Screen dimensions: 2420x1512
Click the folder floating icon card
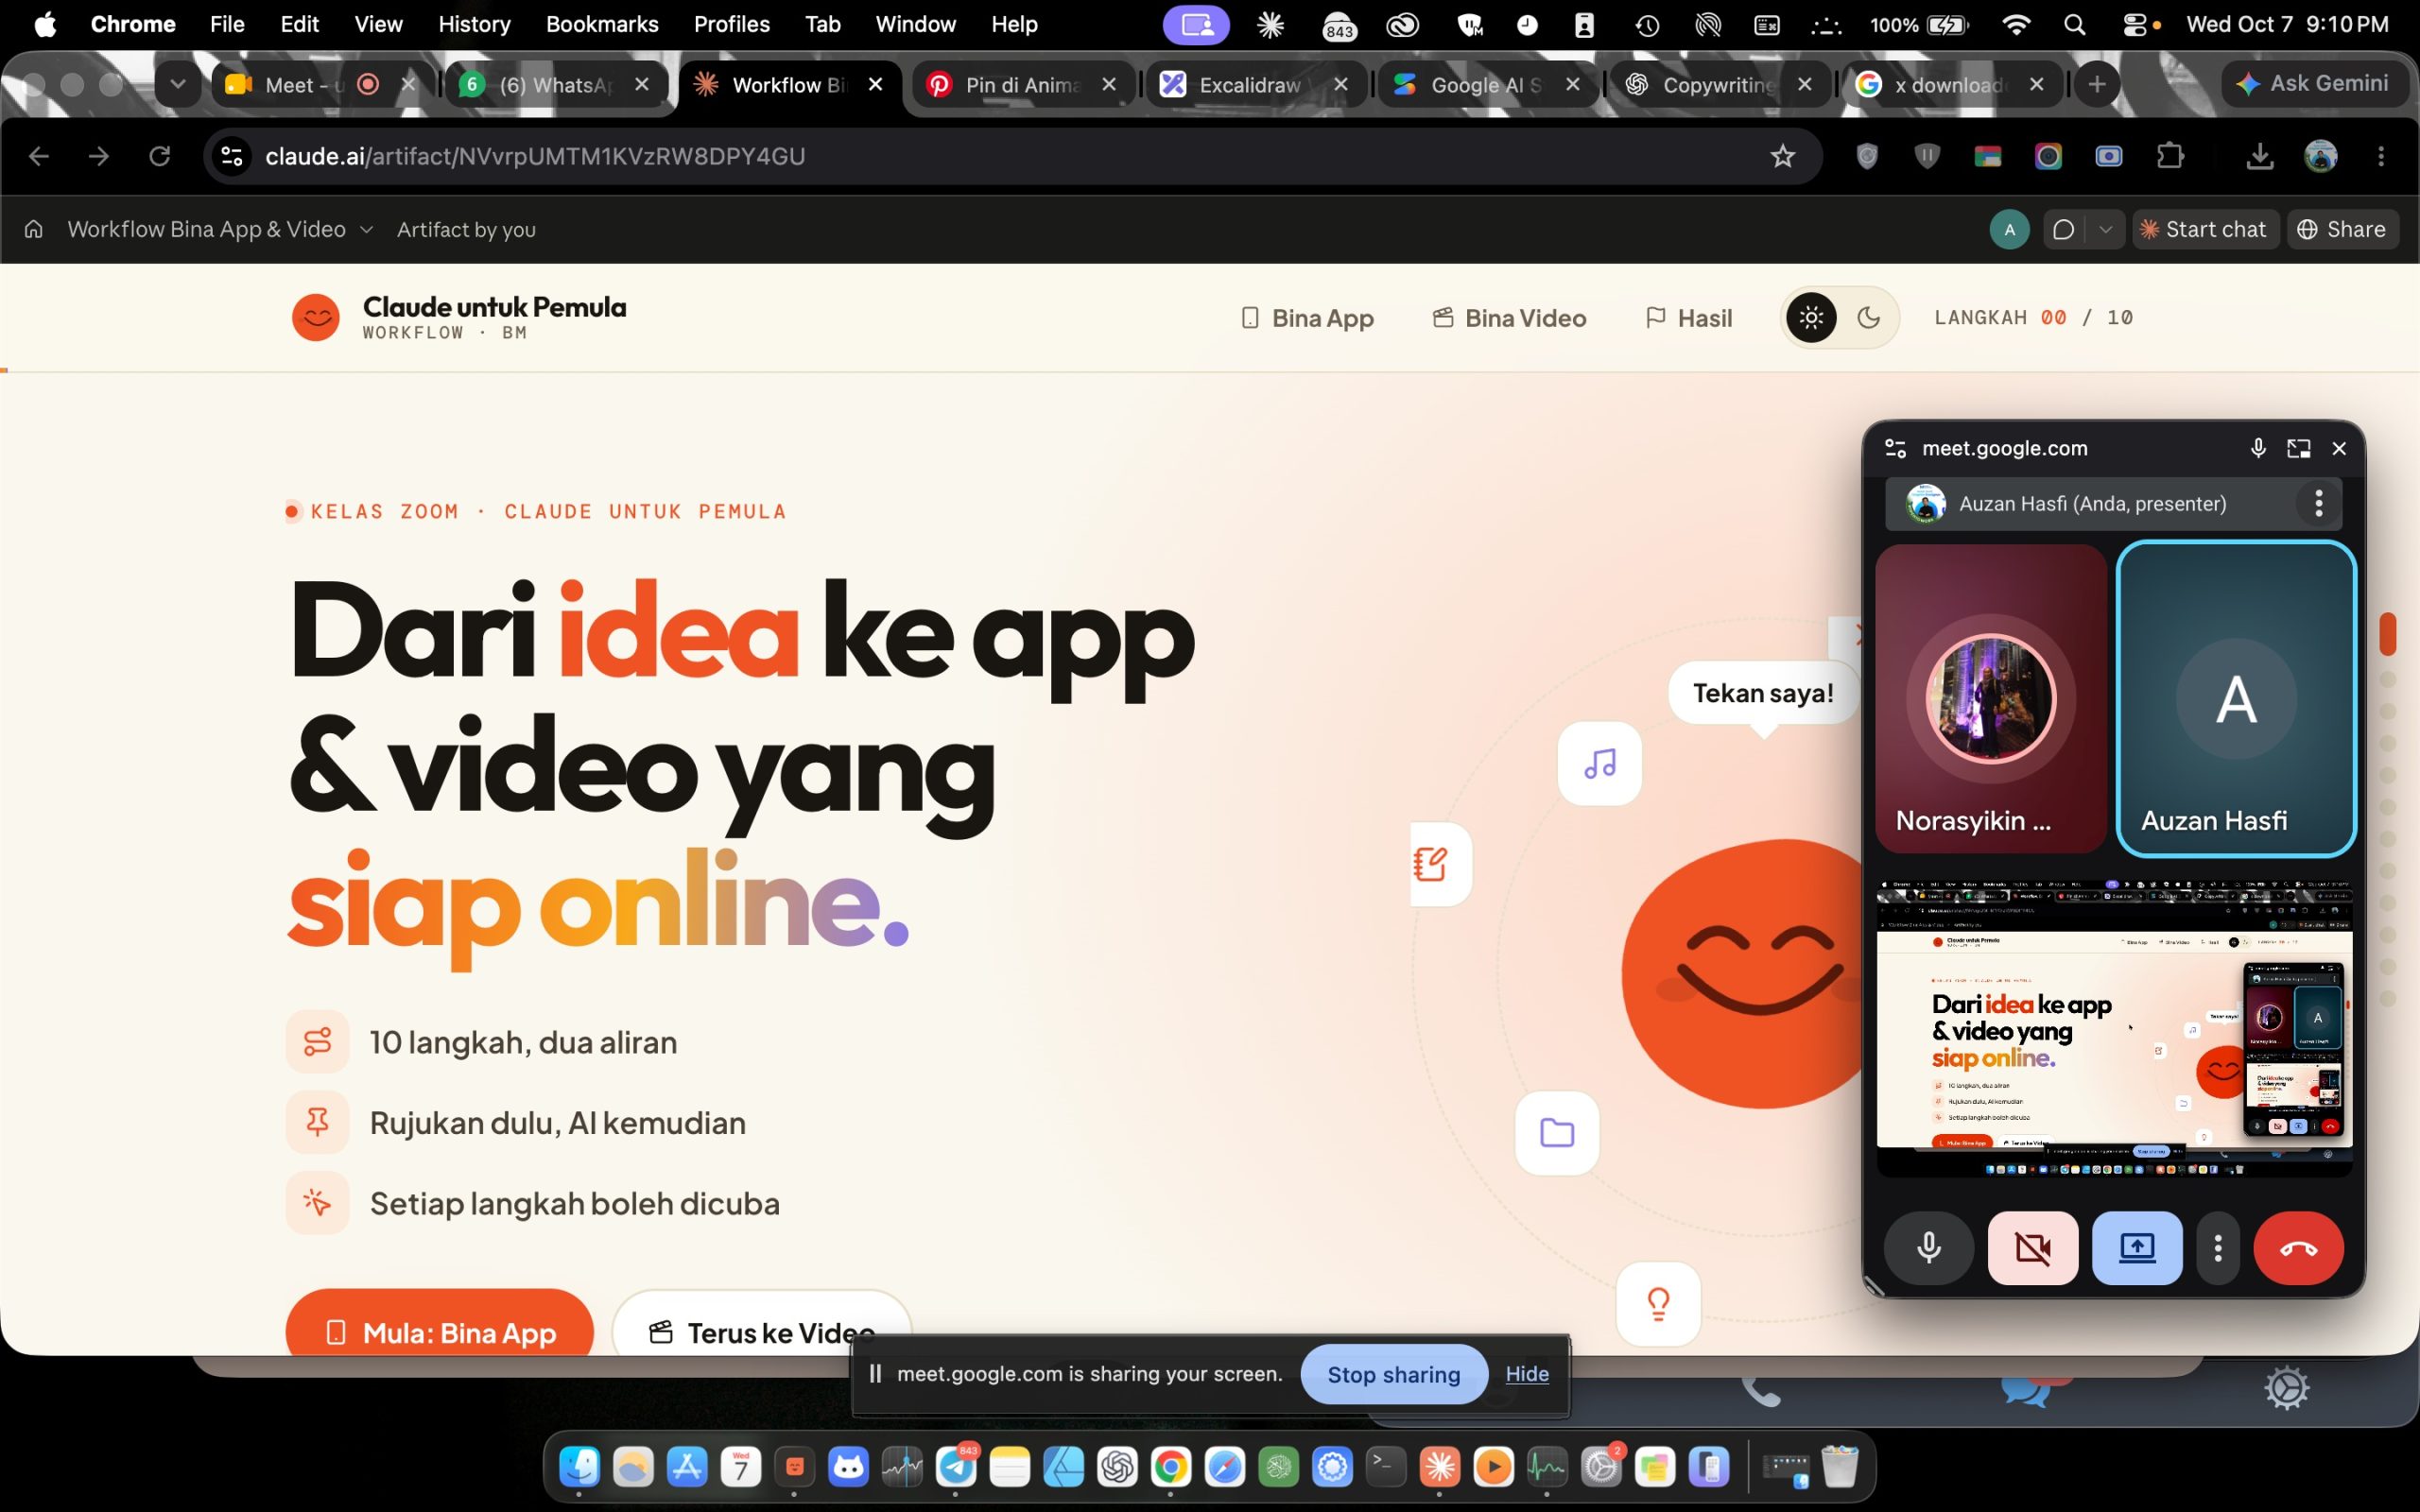pyautogui.click(x=1557, y=1133)
